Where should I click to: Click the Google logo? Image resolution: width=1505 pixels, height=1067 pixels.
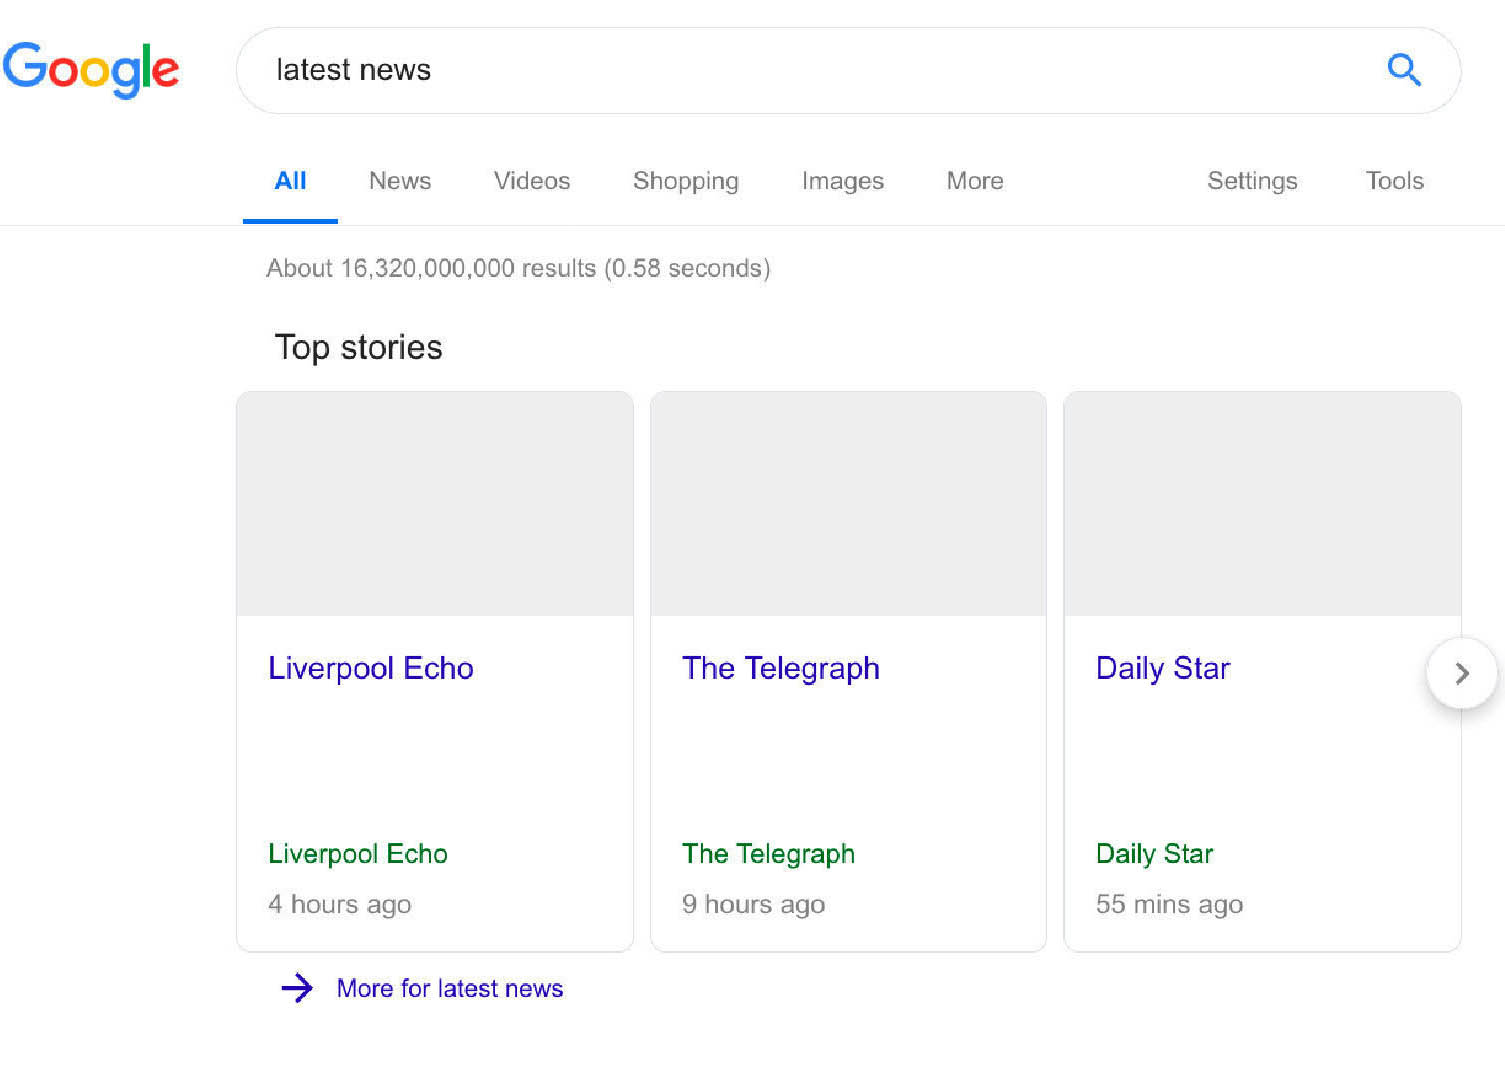click(x=92, y=70)
